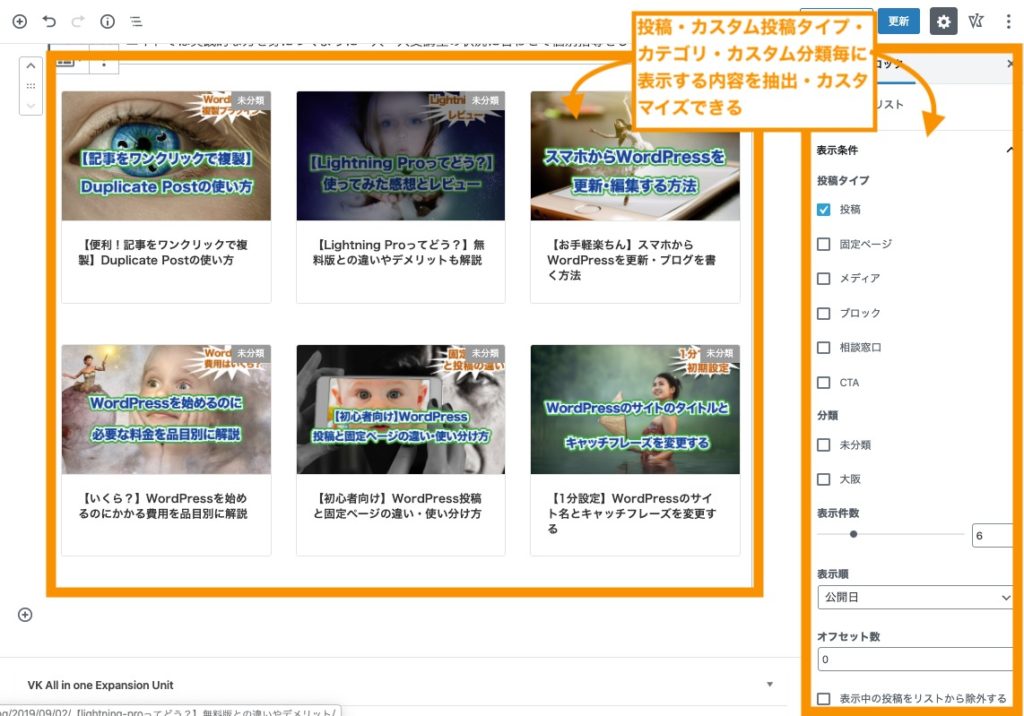
Task: Click the Redo arrow icon
Action: (x=77, y=21)
